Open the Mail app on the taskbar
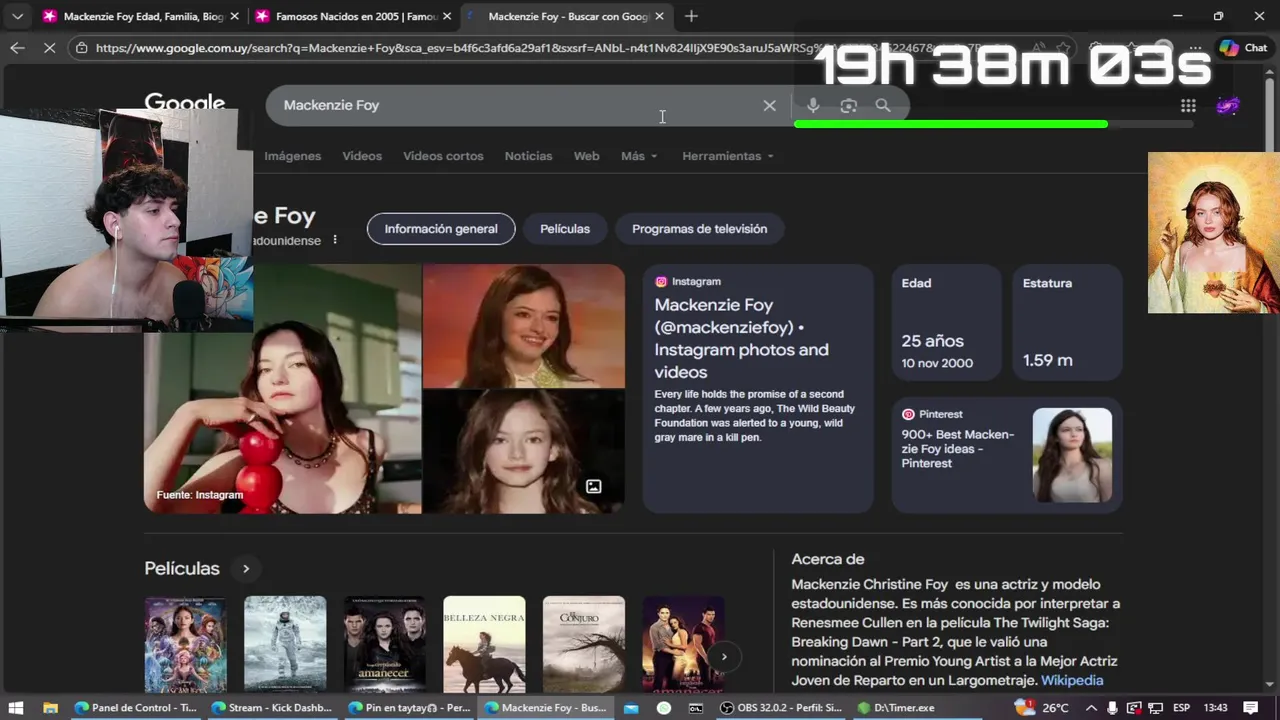Image resolution: width=1280 pixels, height=720 pixels. 630,708
